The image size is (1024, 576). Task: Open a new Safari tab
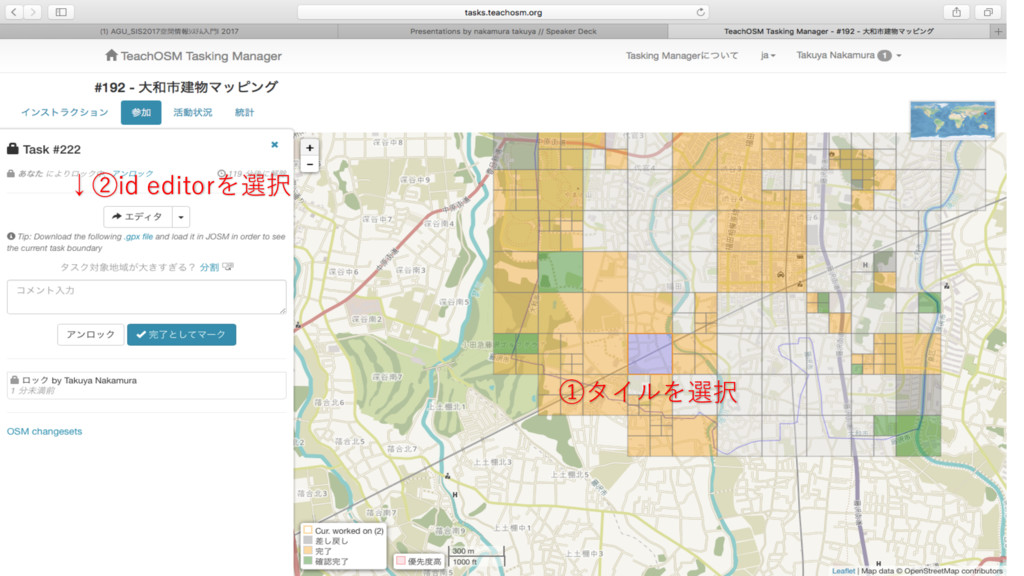coord(997,31)
